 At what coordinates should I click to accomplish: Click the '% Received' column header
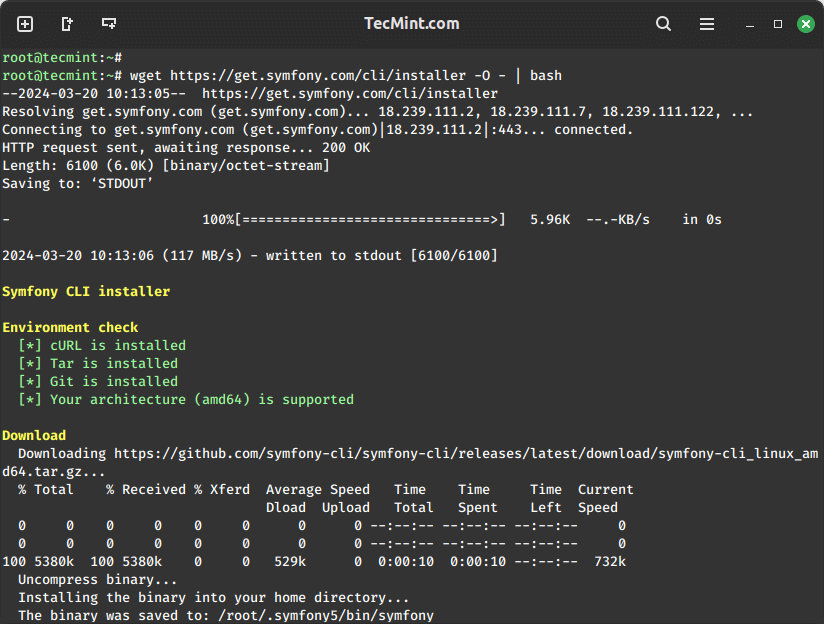[x=146, y=489]
